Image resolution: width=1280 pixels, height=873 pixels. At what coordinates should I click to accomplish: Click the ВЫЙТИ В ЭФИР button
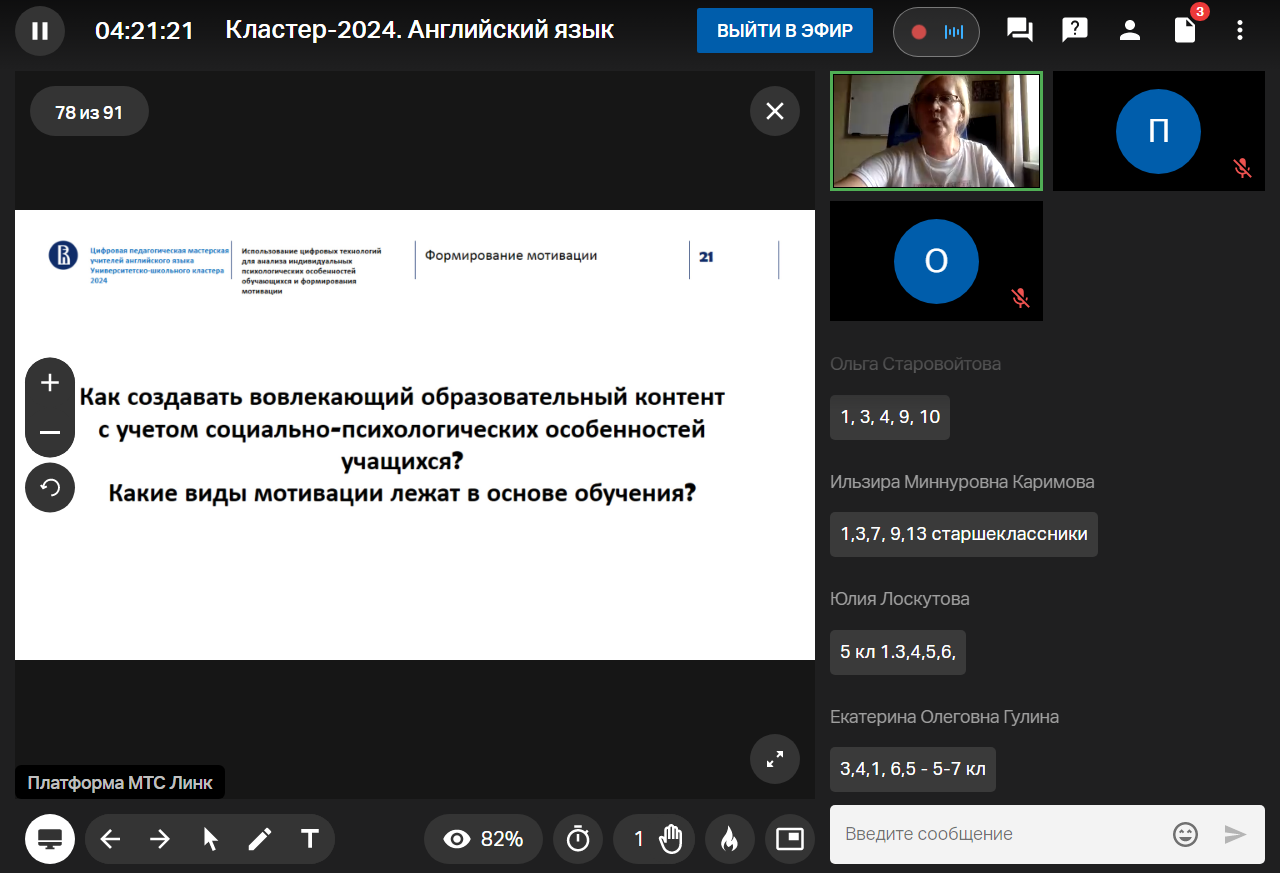pos(785,31)
